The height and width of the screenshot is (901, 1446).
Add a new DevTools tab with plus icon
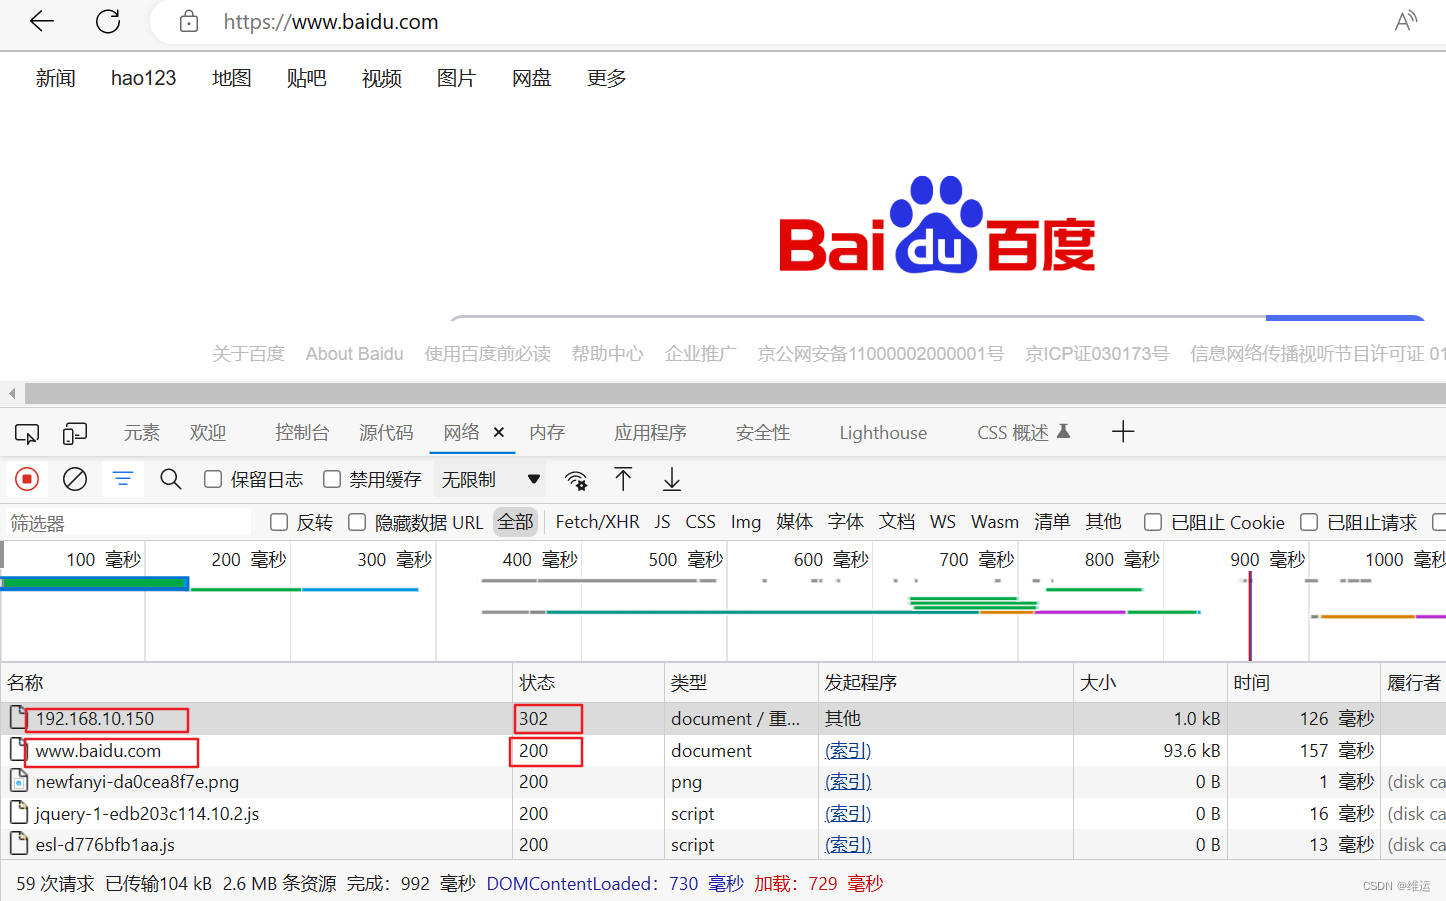[1123, 432]
